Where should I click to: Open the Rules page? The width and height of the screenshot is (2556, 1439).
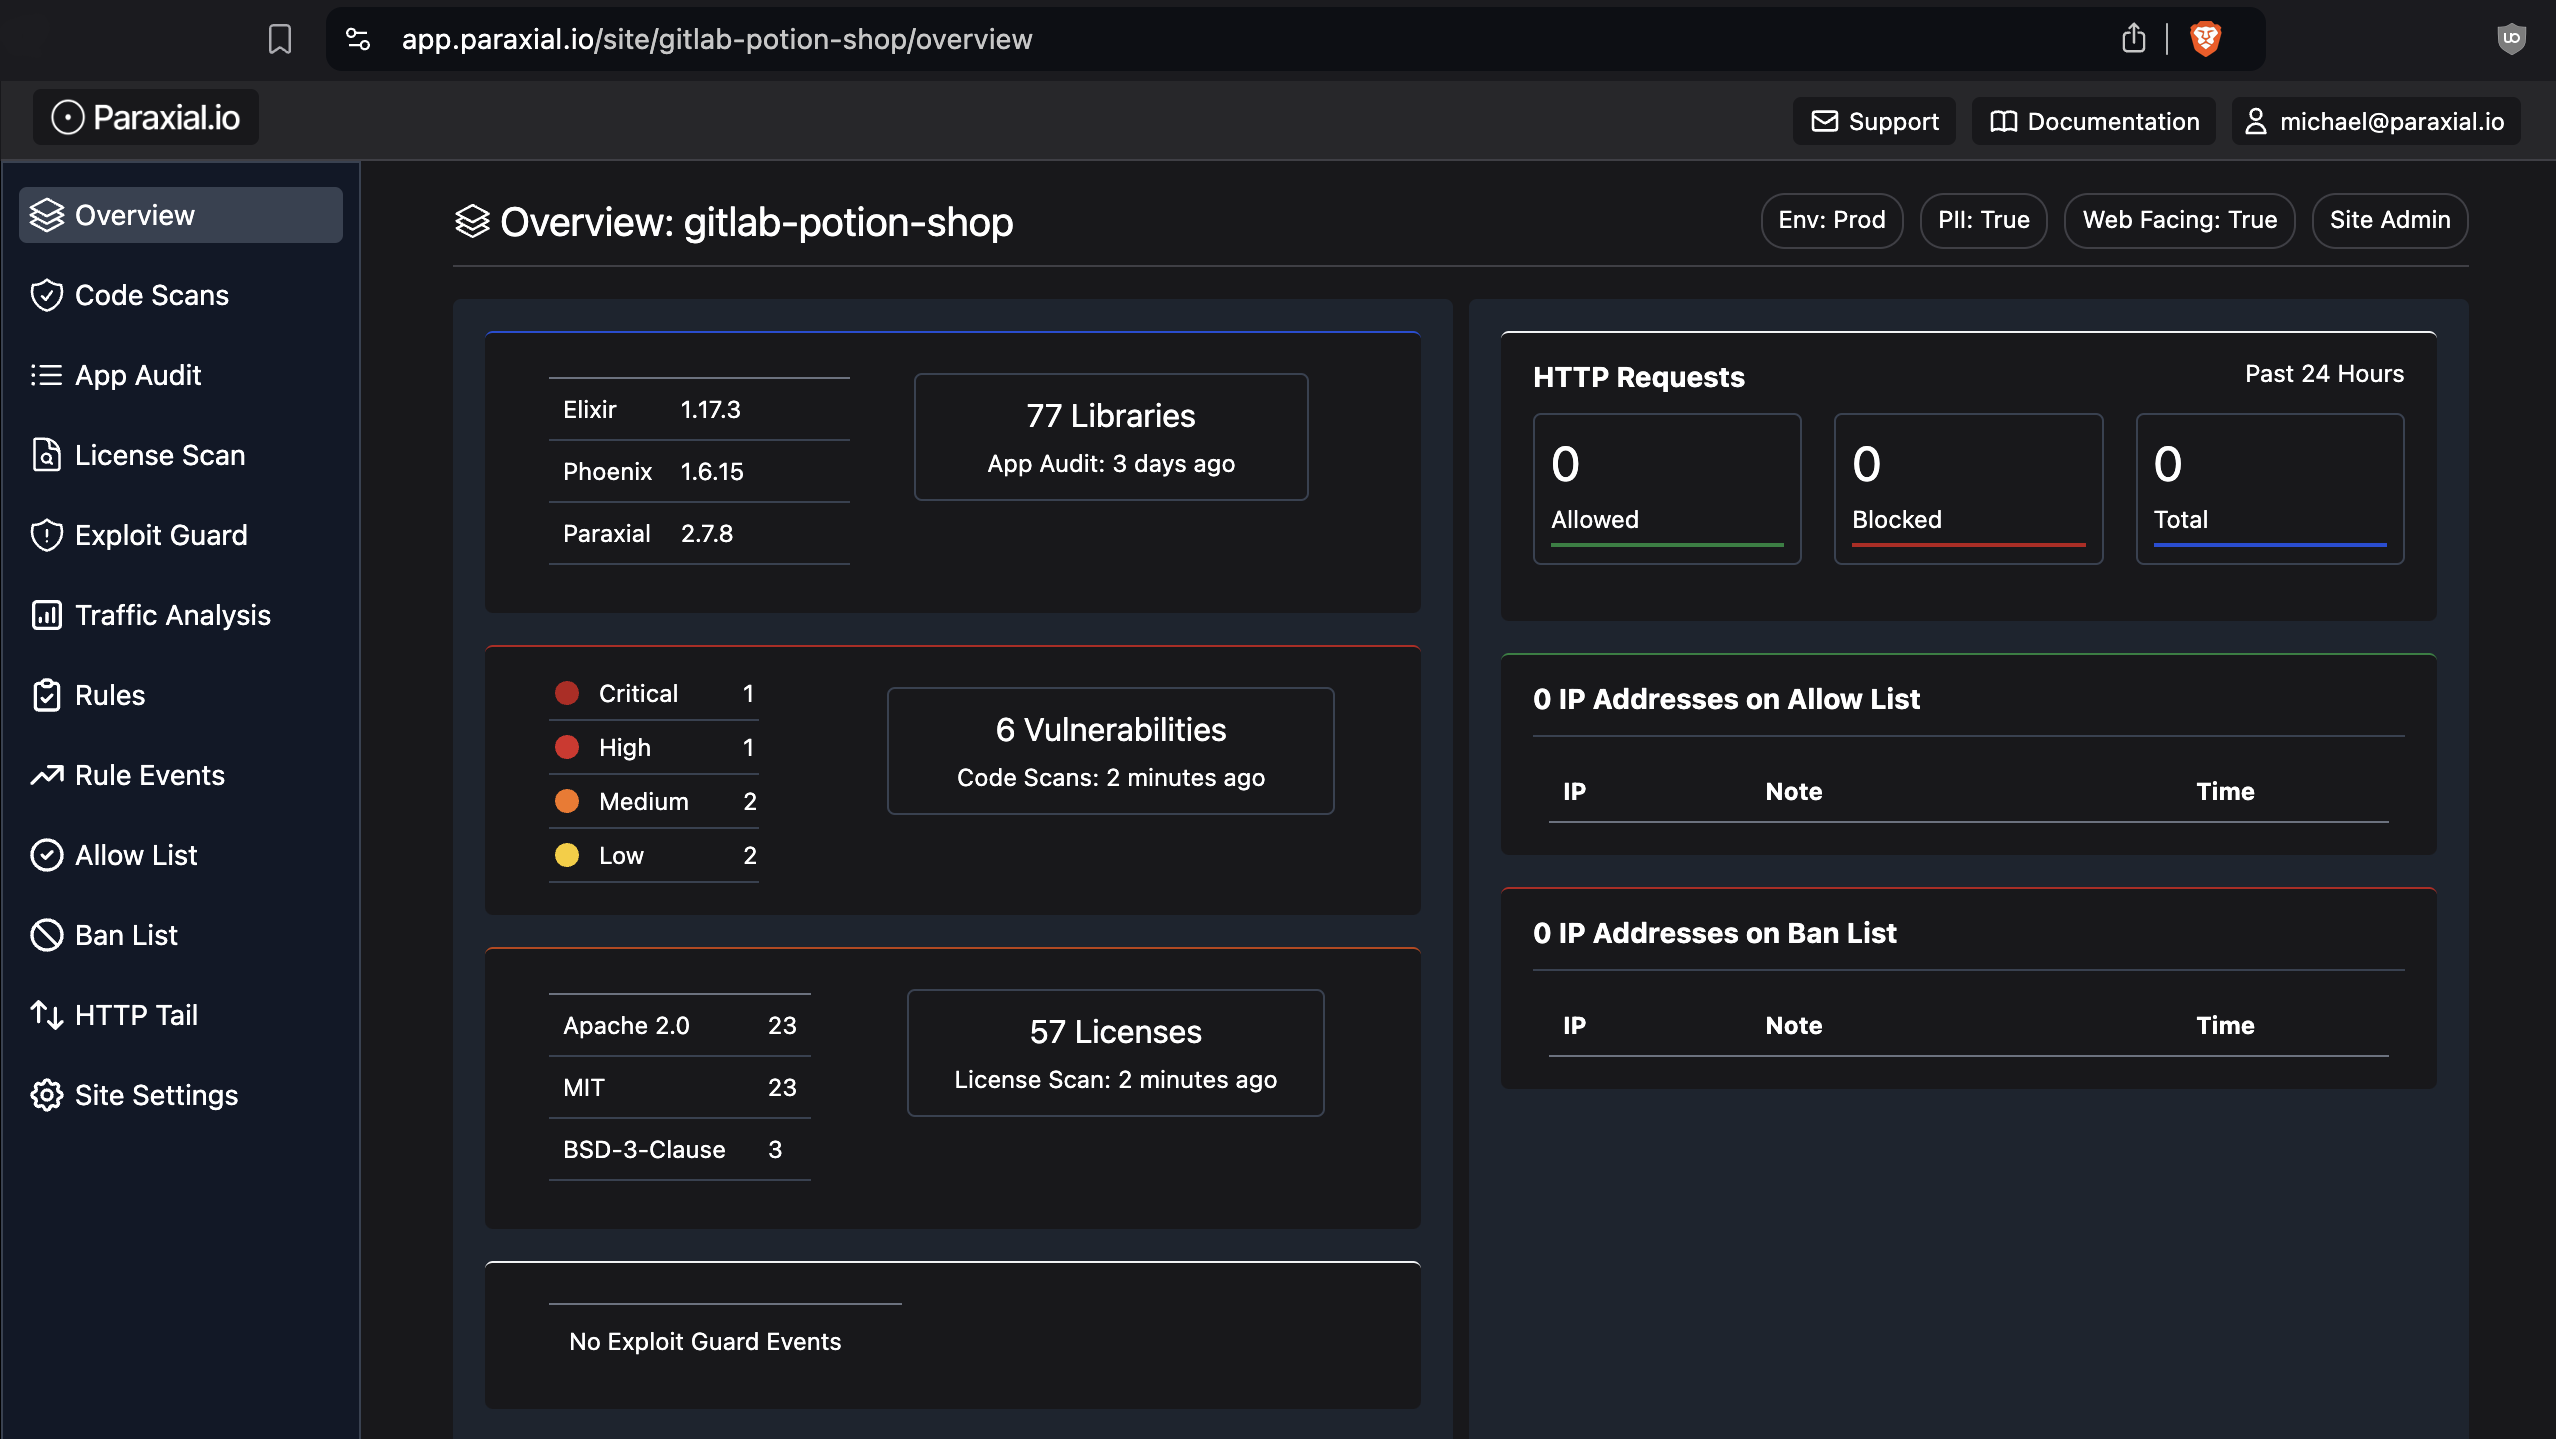point(181,695)
